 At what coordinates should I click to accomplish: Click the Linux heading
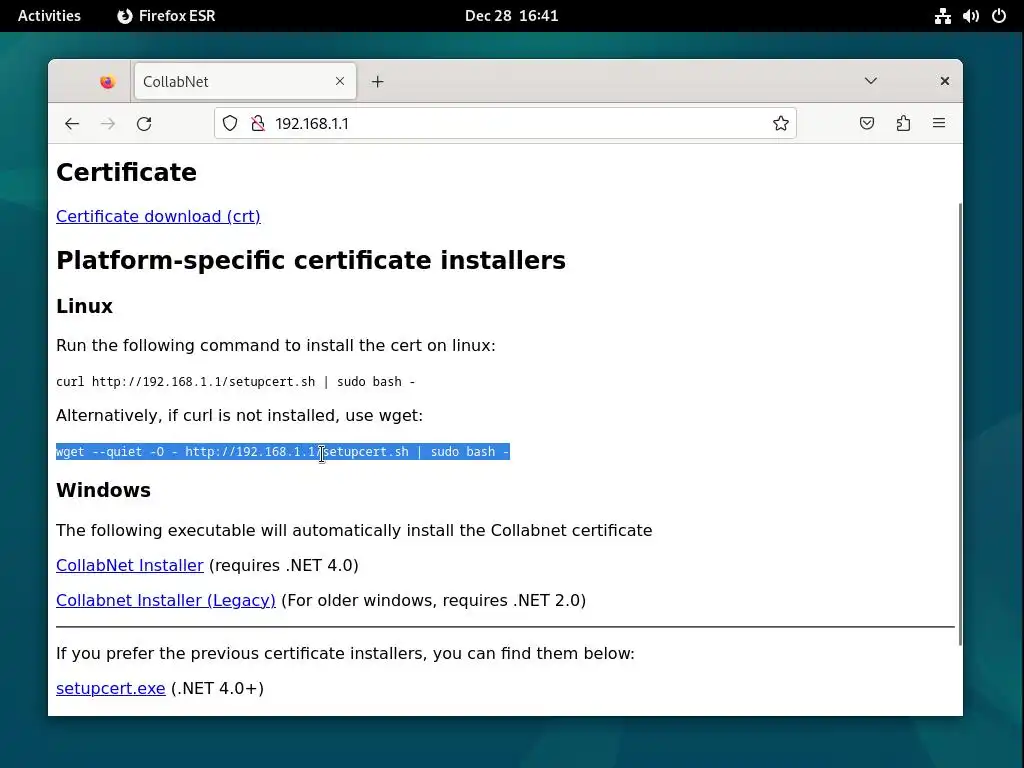84,306
